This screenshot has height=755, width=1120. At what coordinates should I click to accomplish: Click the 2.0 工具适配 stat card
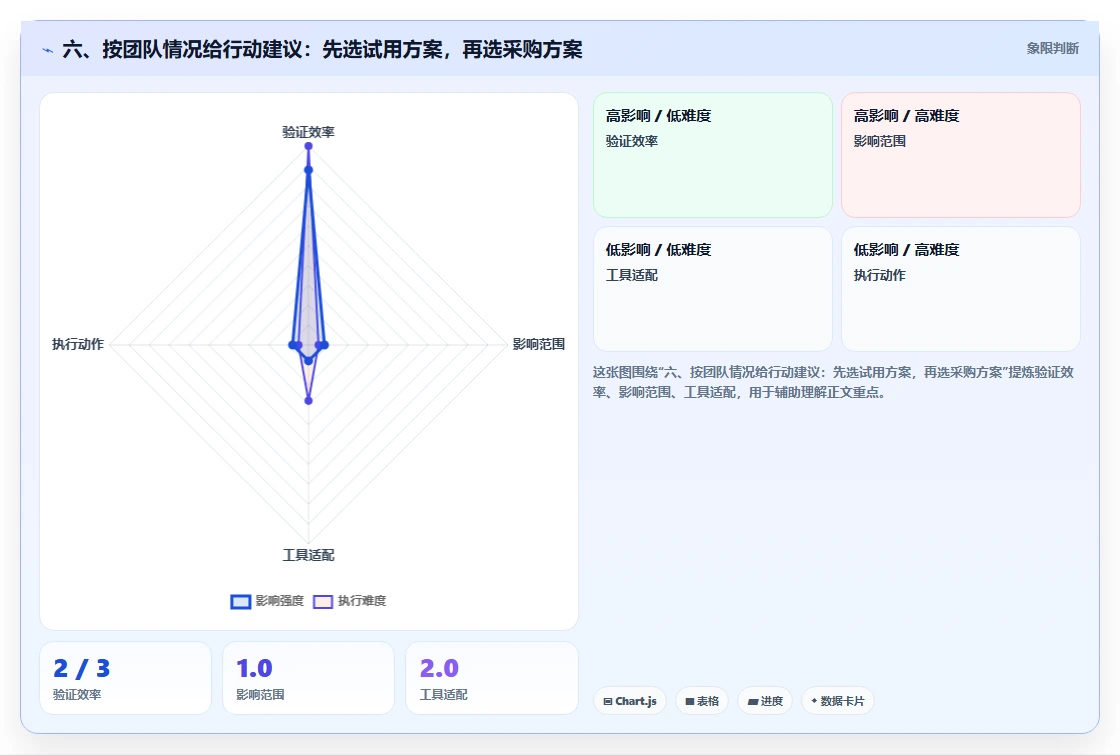point(491,678)
